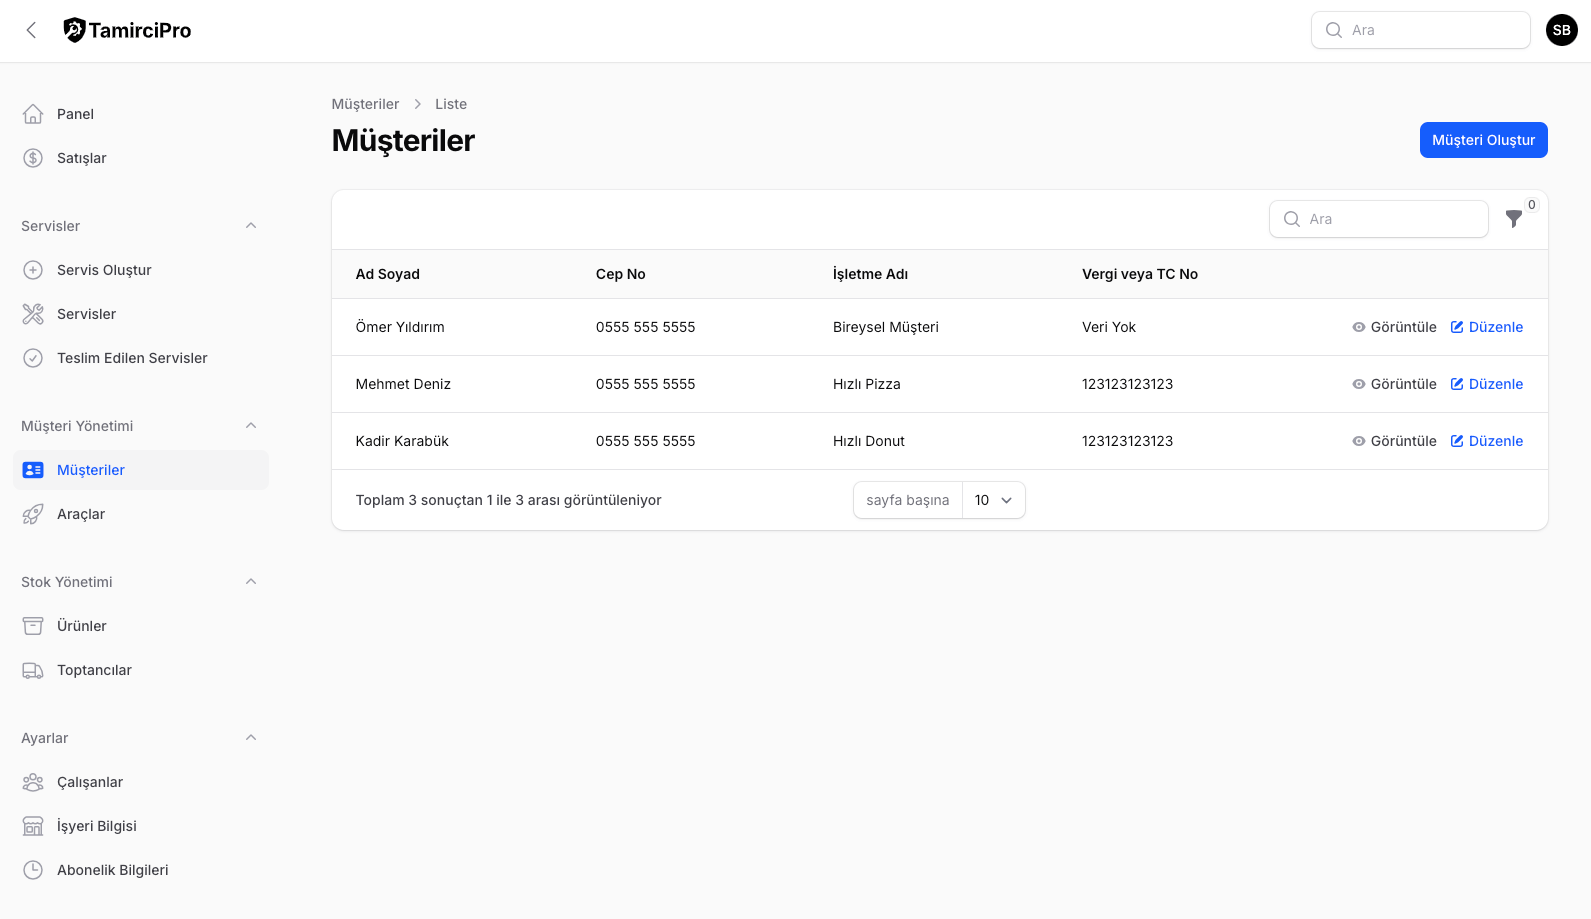This screenshot has width=1591, height=919.
Task: Click the Servis Oluştur plus icon
Action: 33,270
